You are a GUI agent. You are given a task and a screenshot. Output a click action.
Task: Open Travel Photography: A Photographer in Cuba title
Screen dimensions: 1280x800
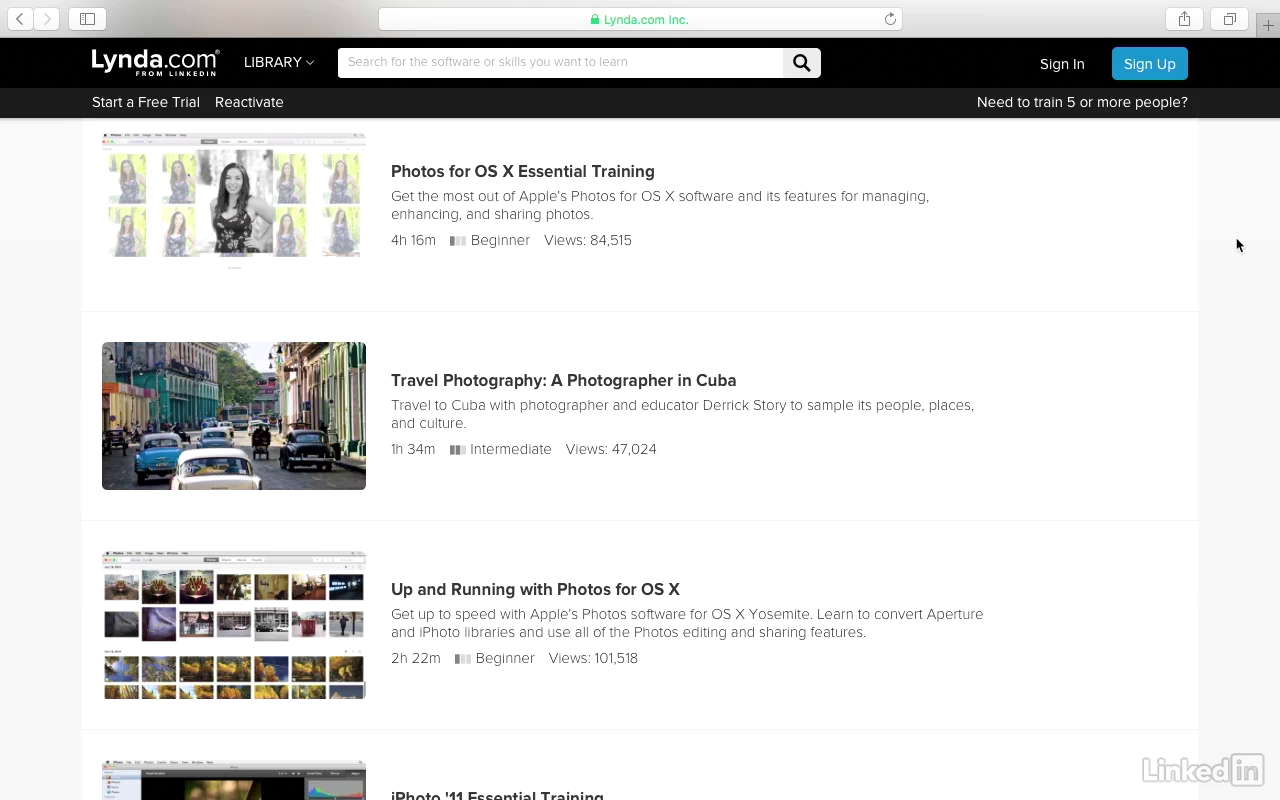pyautogui.click(x=564, y=380)
